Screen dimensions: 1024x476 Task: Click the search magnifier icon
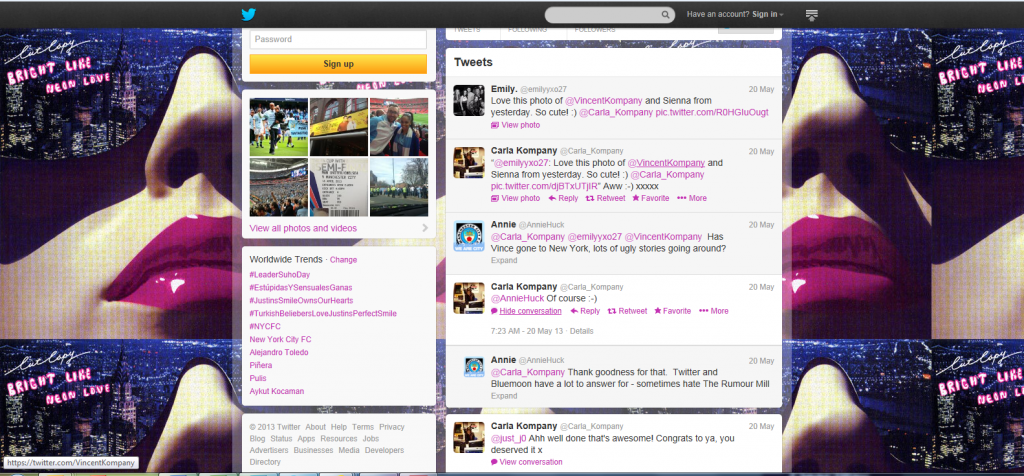click(665, 14)
